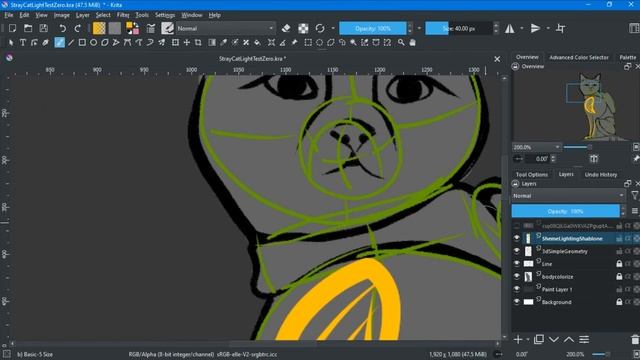The width and height of the screenshot is (640, 360).
Task: Select the Move tool
Action: coord(187,42)
